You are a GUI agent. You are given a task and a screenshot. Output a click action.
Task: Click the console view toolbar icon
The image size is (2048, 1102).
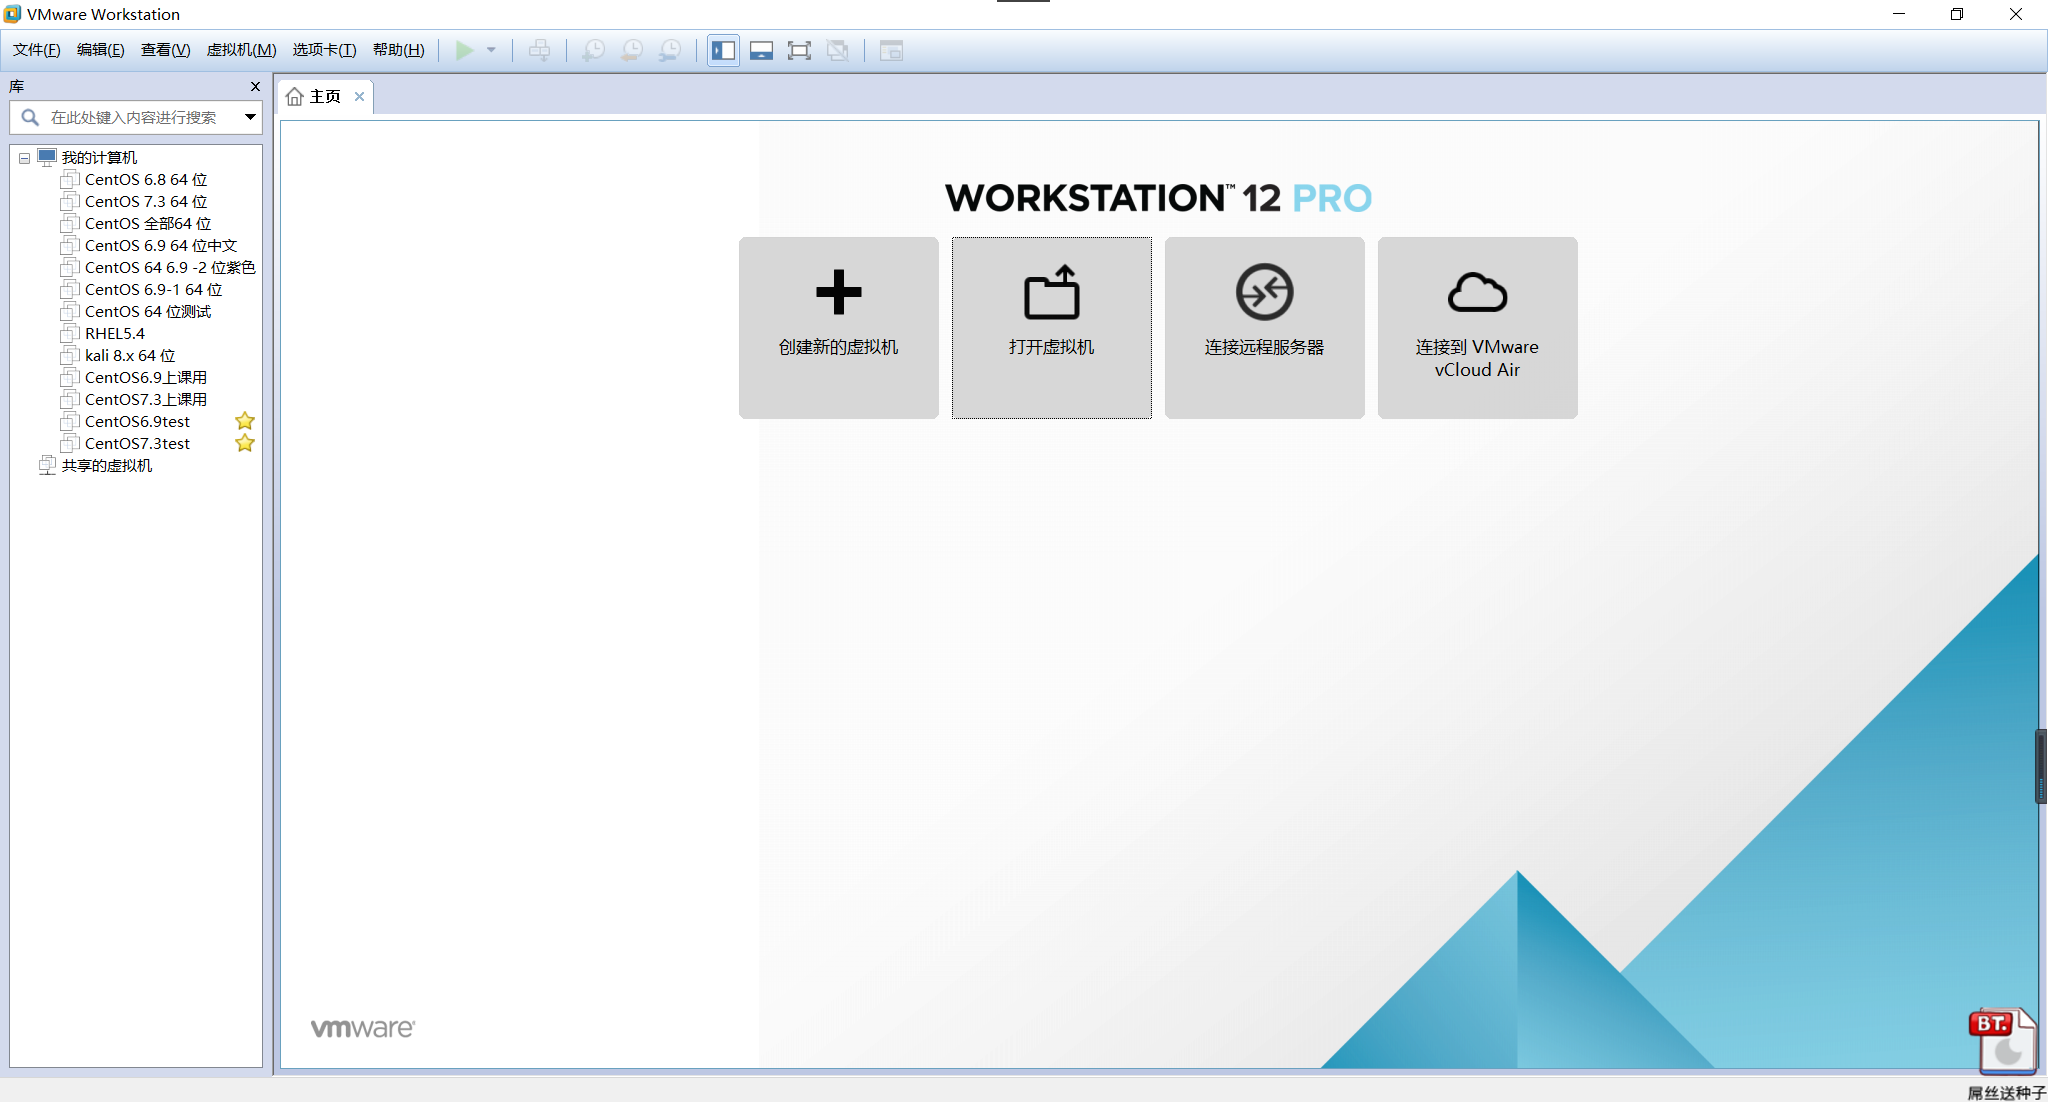click(x=891, y=50)
